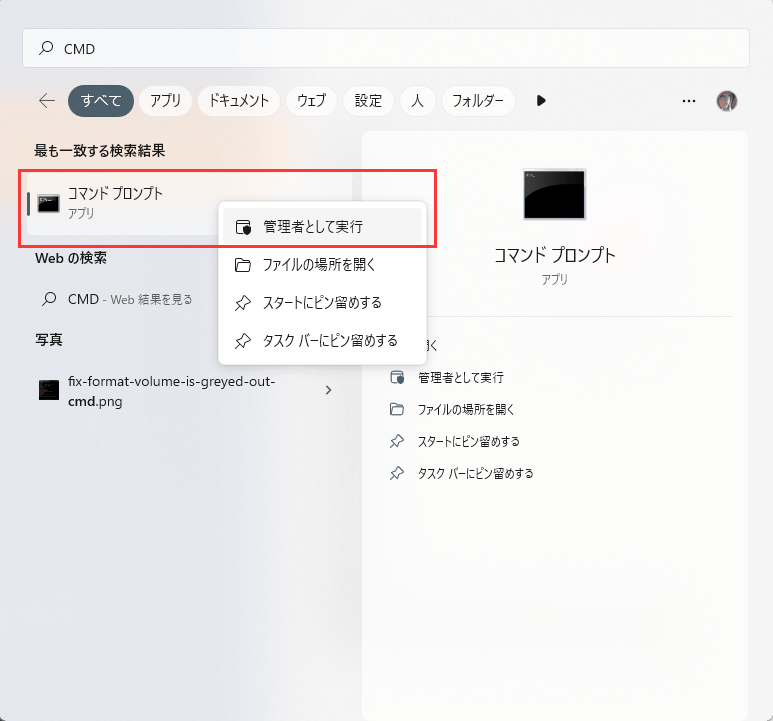
Task: Click the large Command Prompt icon in preview
Action: coord(554,195)
